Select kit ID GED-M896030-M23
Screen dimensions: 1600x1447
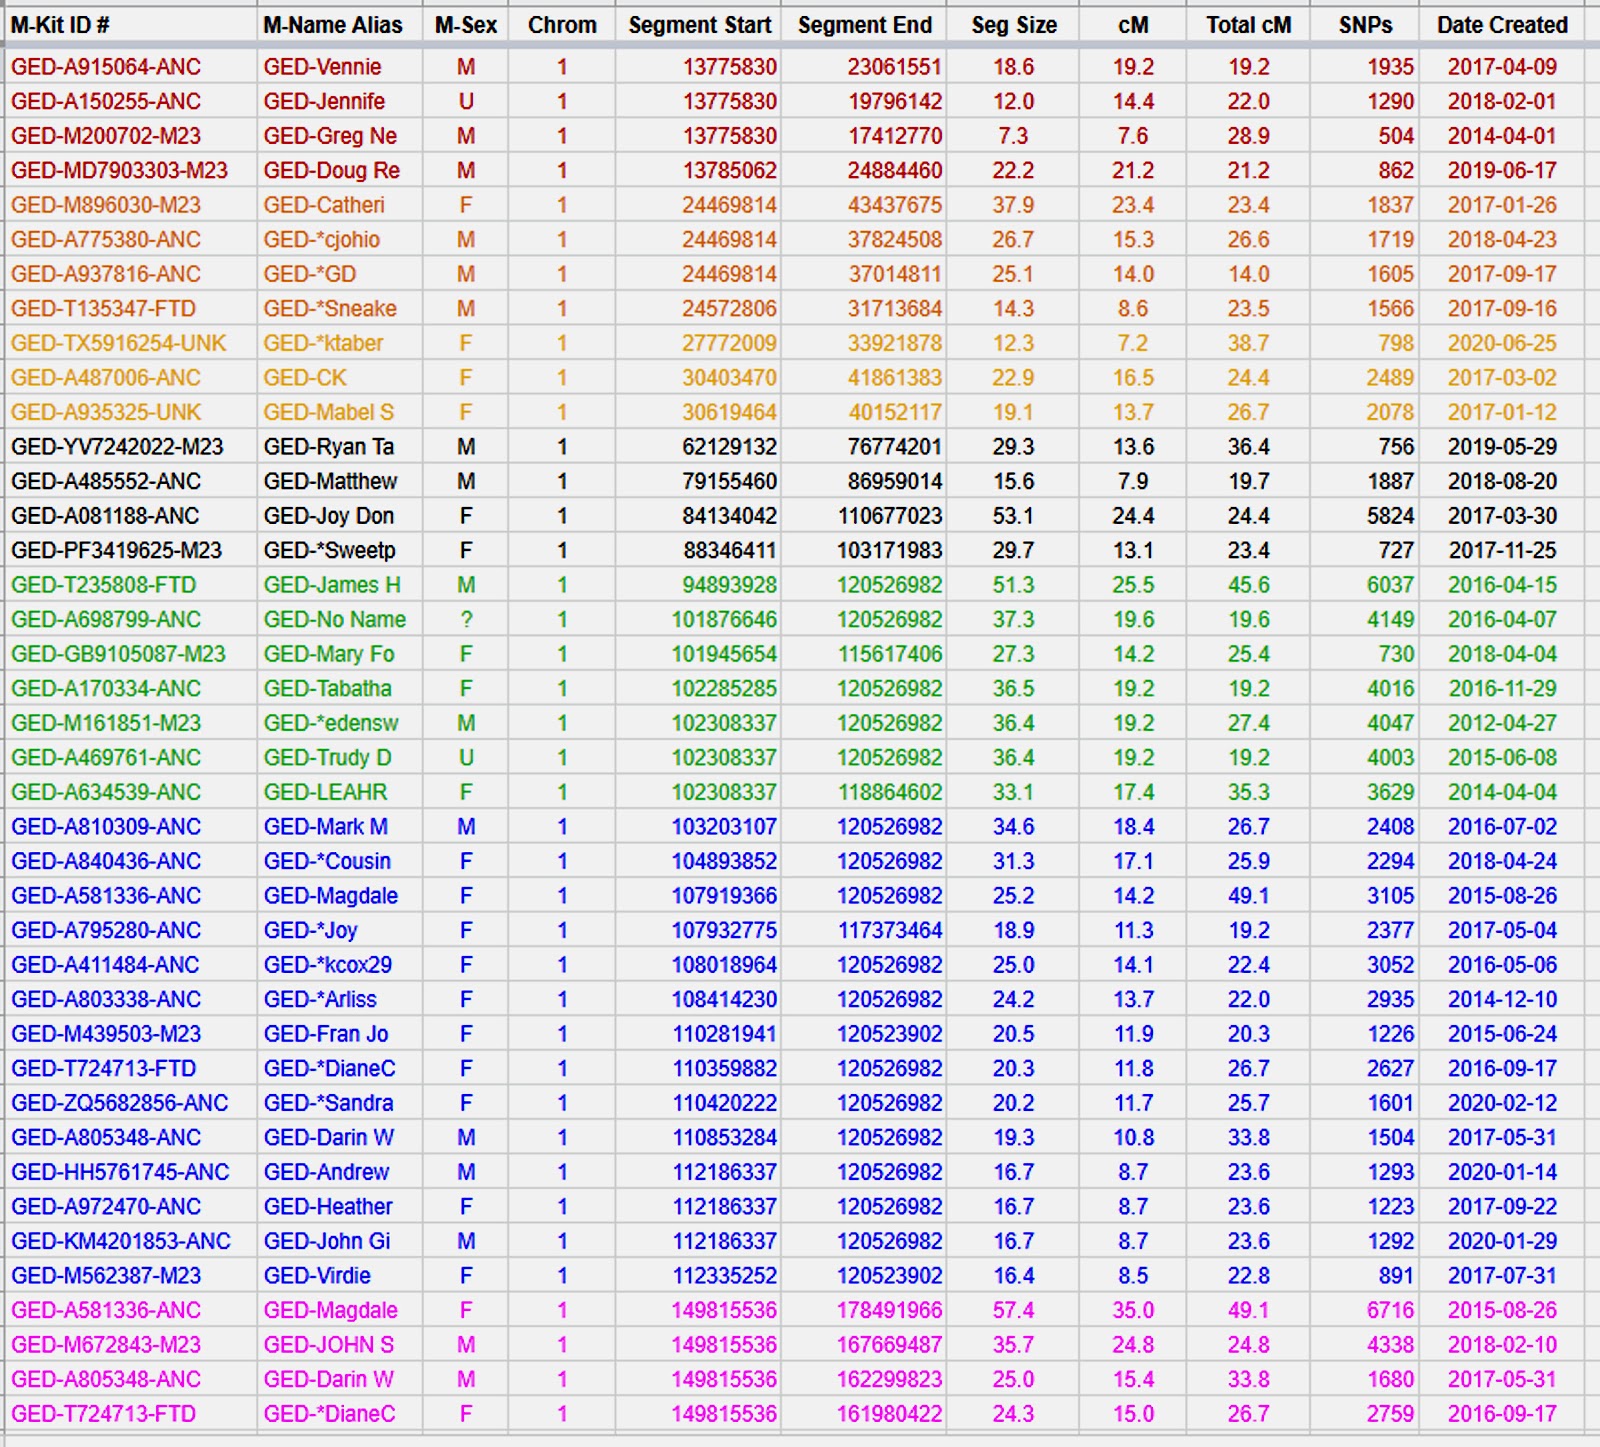(x=106, y=205)
